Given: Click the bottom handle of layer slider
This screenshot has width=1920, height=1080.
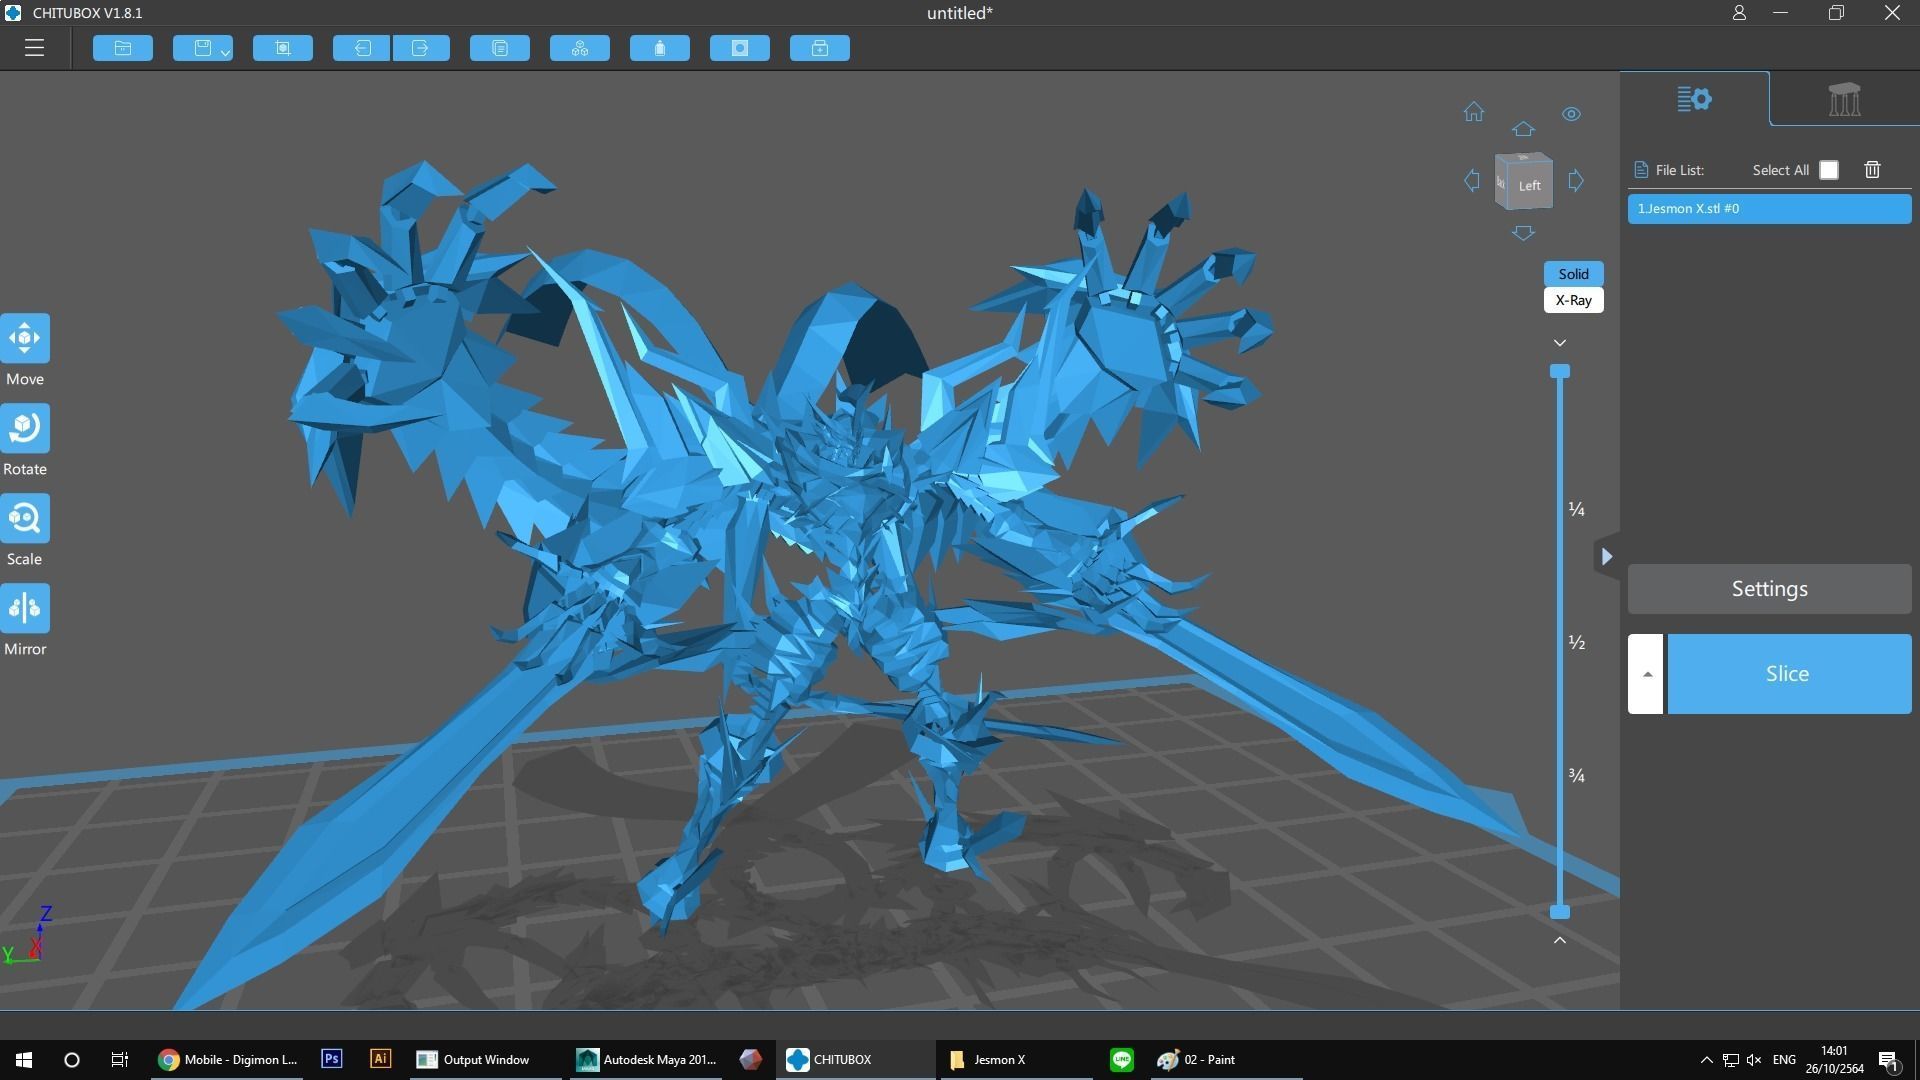Looking at the screenshot, I should pos(1559,912).
